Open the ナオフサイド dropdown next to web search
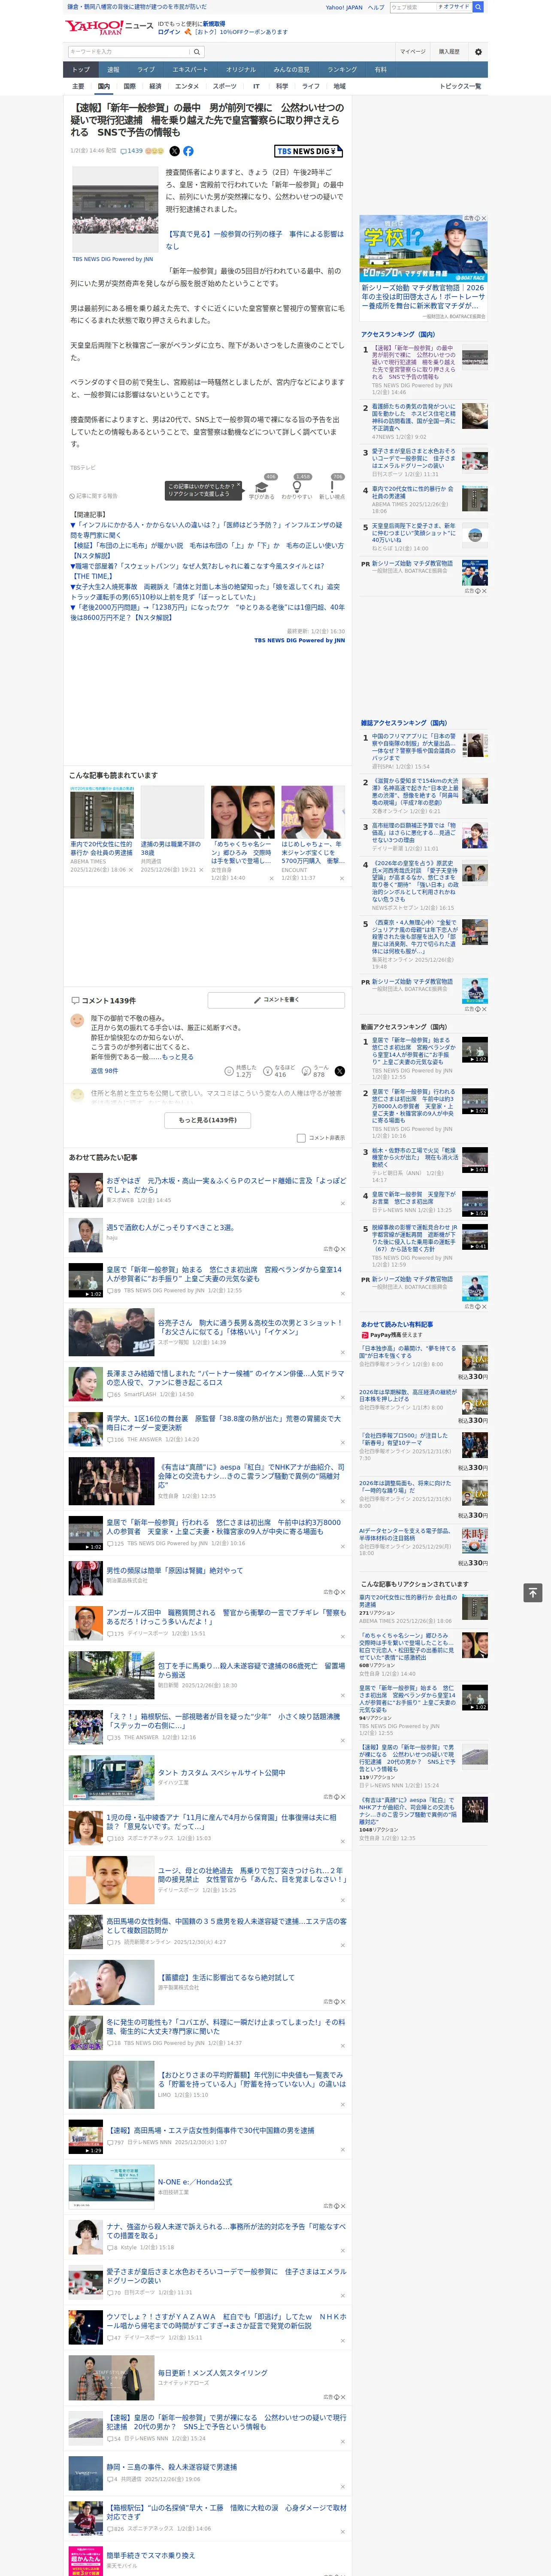551x2576 pixels. [x=453, y=7]
